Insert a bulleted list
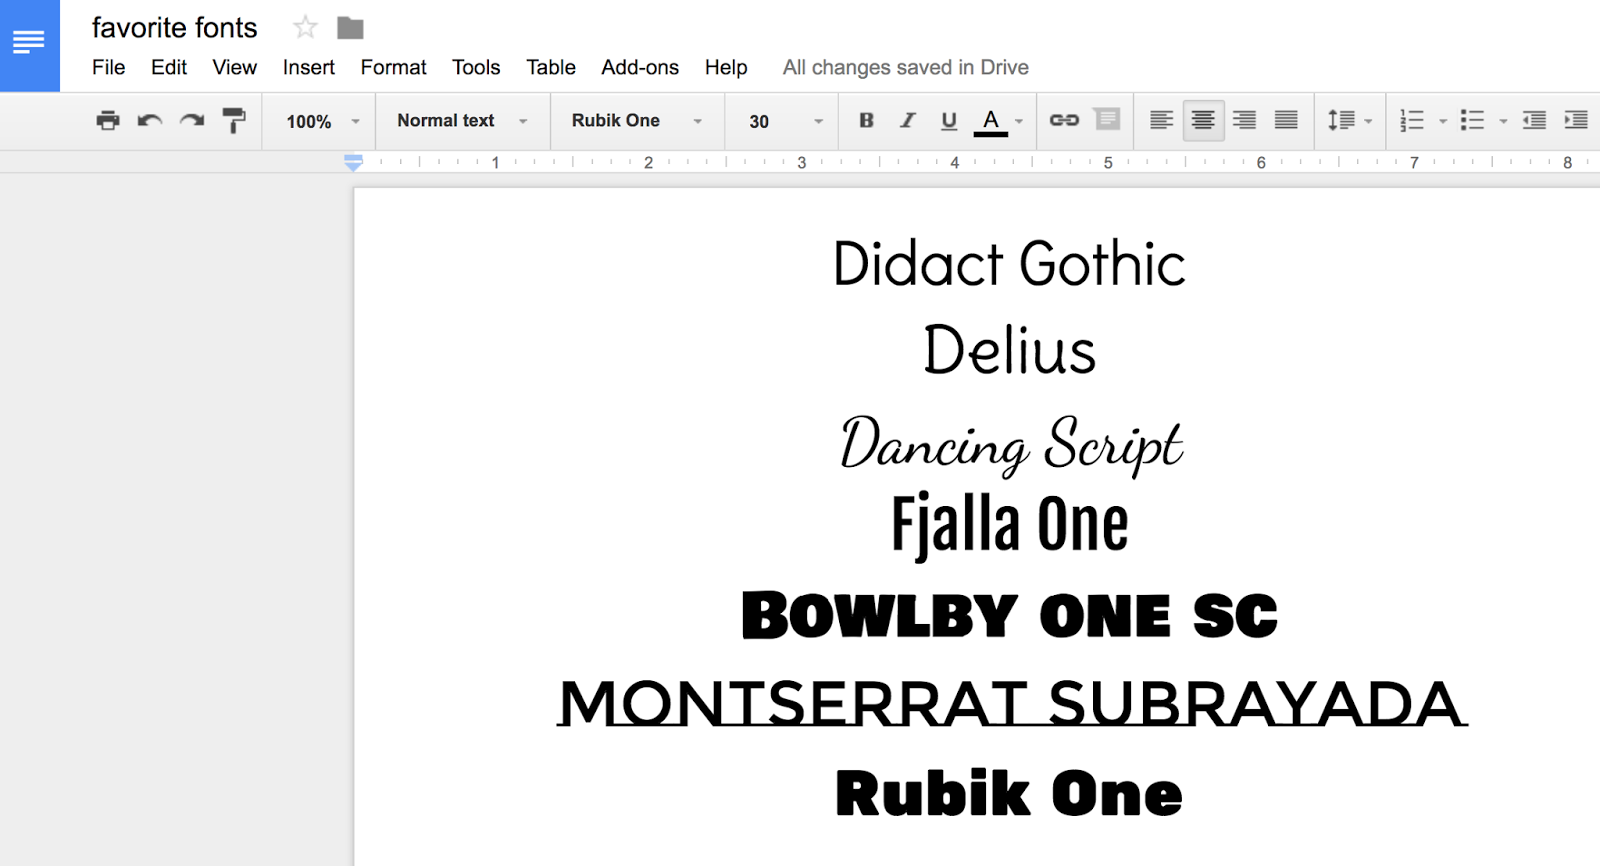The image size is (1600, 866). [1472, 120]
